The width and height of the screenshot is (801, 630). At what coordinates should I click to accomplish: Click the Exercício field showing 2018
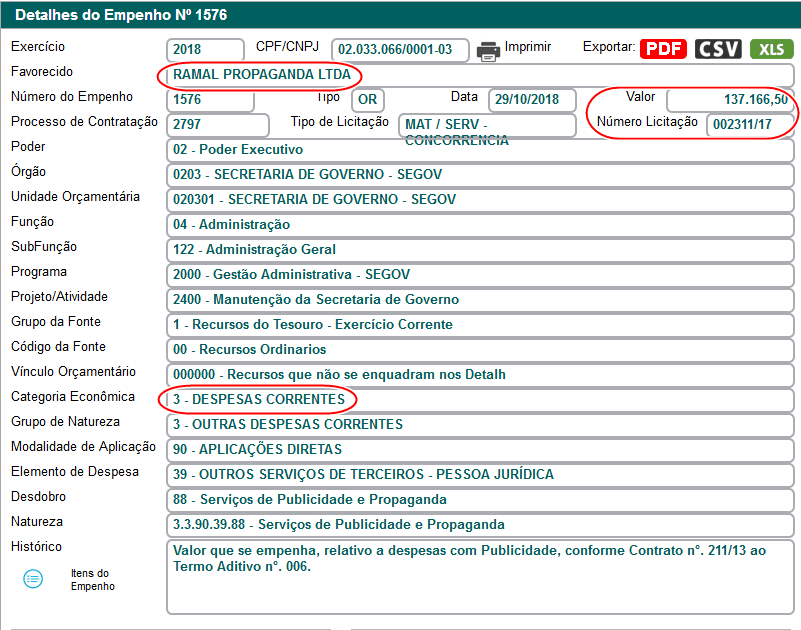coord(206,50)
